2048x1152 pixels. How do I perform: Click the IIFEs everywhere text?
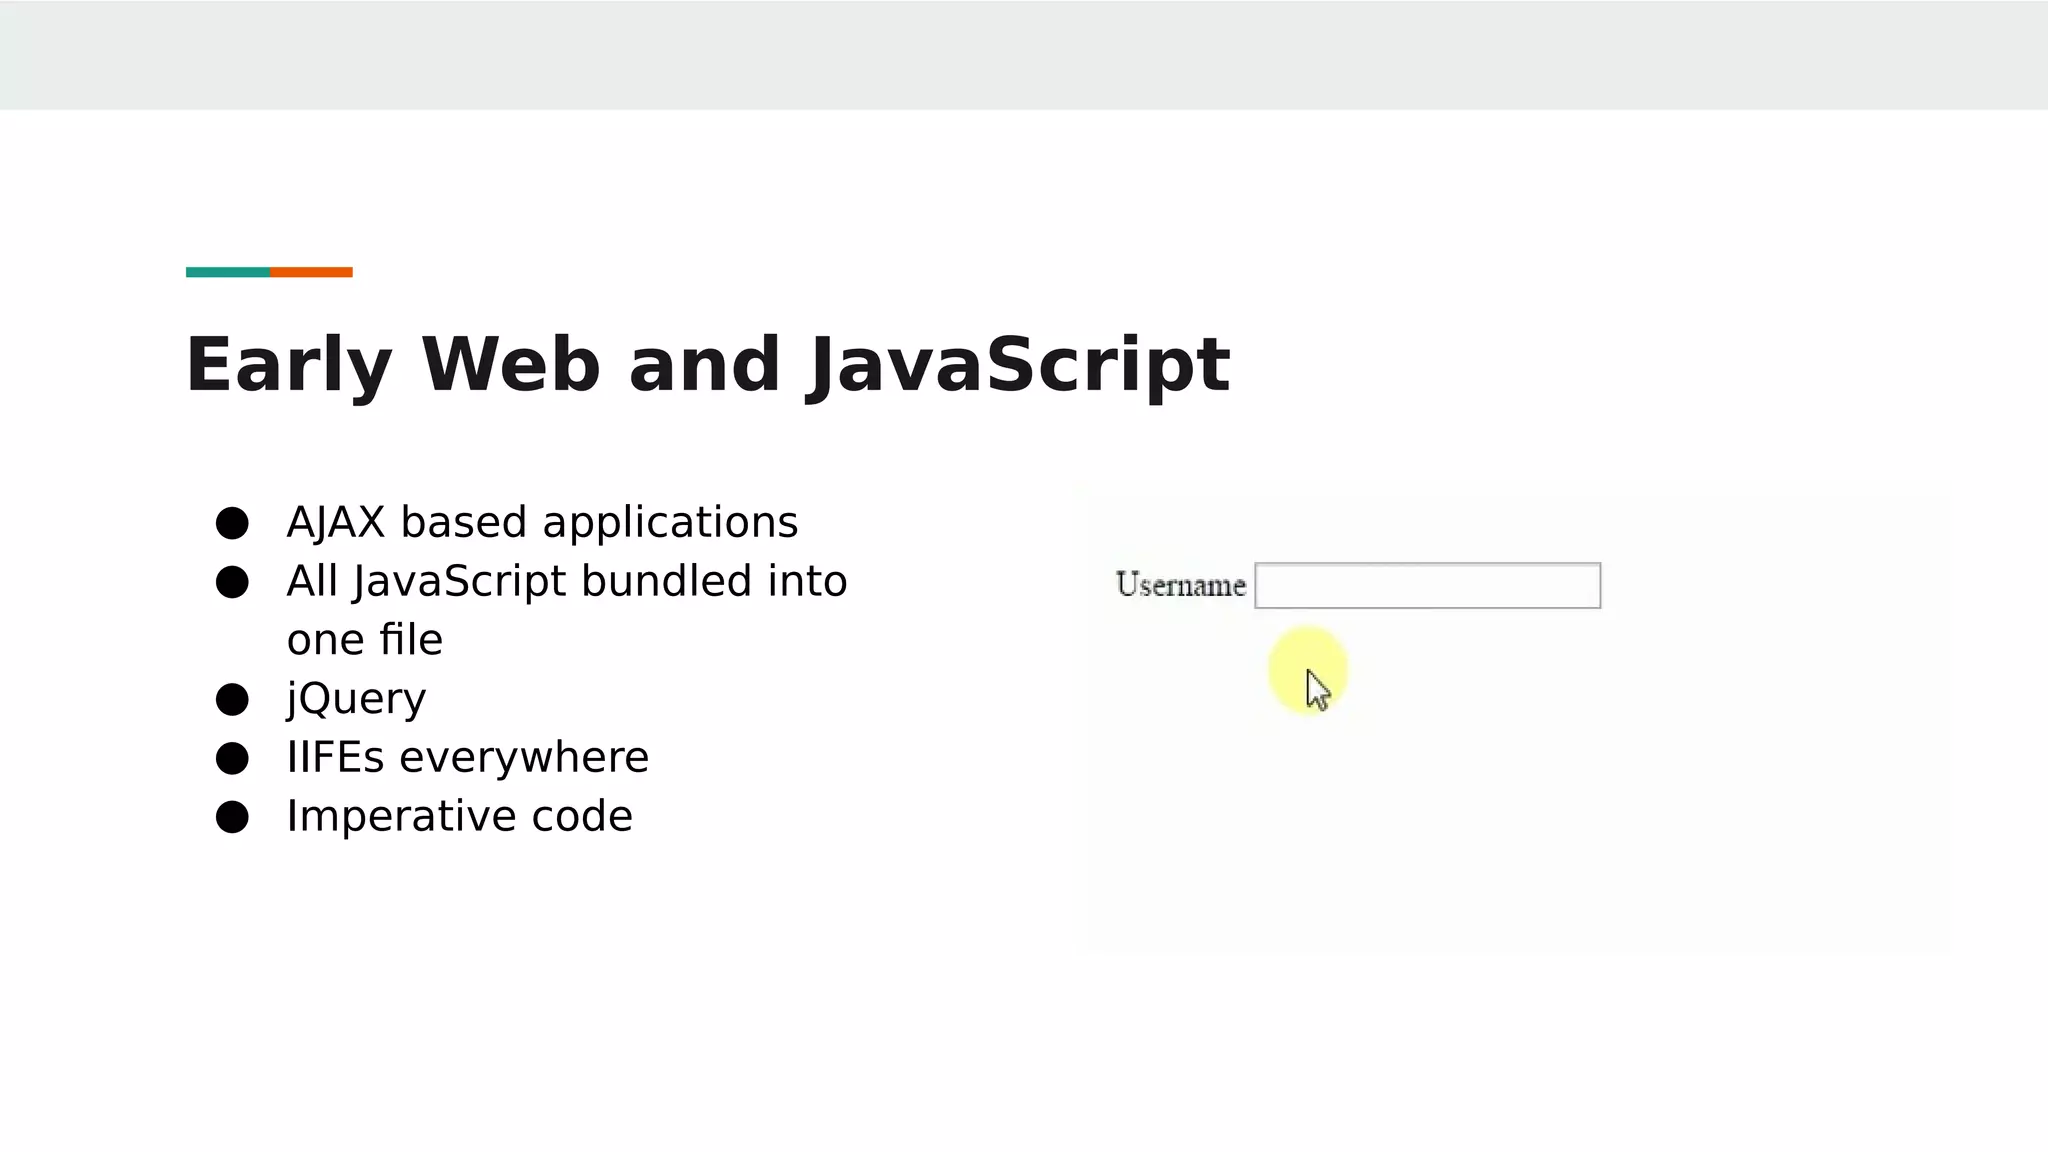click(x=467, y=757)
